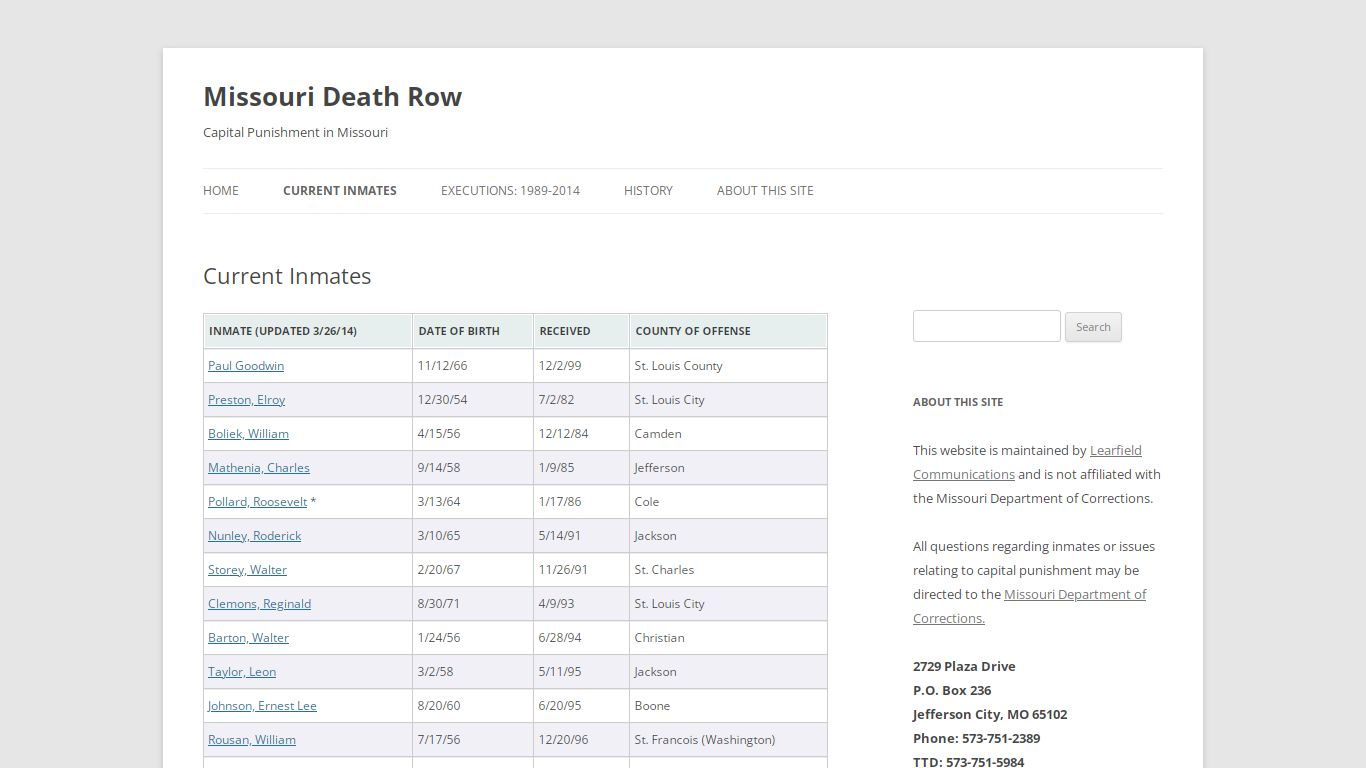
Task: Click the St. Charles county cell
Action: tap(728, 570)
